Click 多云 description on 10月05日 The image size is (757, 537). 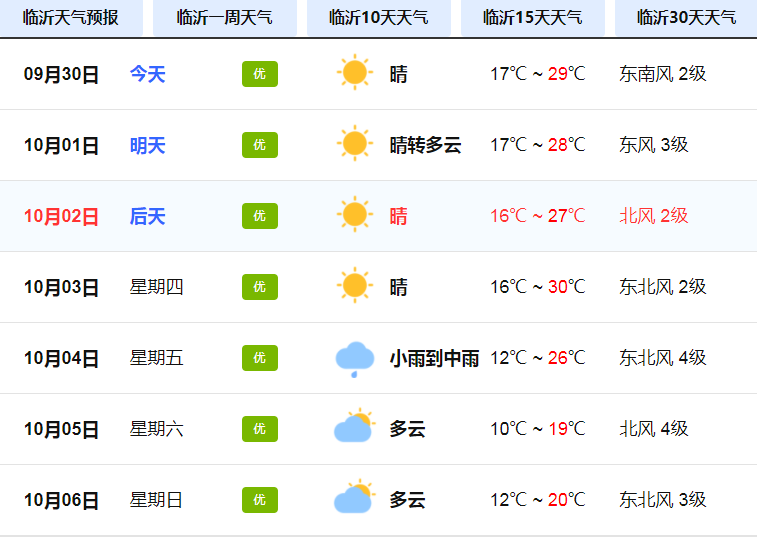[x=407, y=429]
